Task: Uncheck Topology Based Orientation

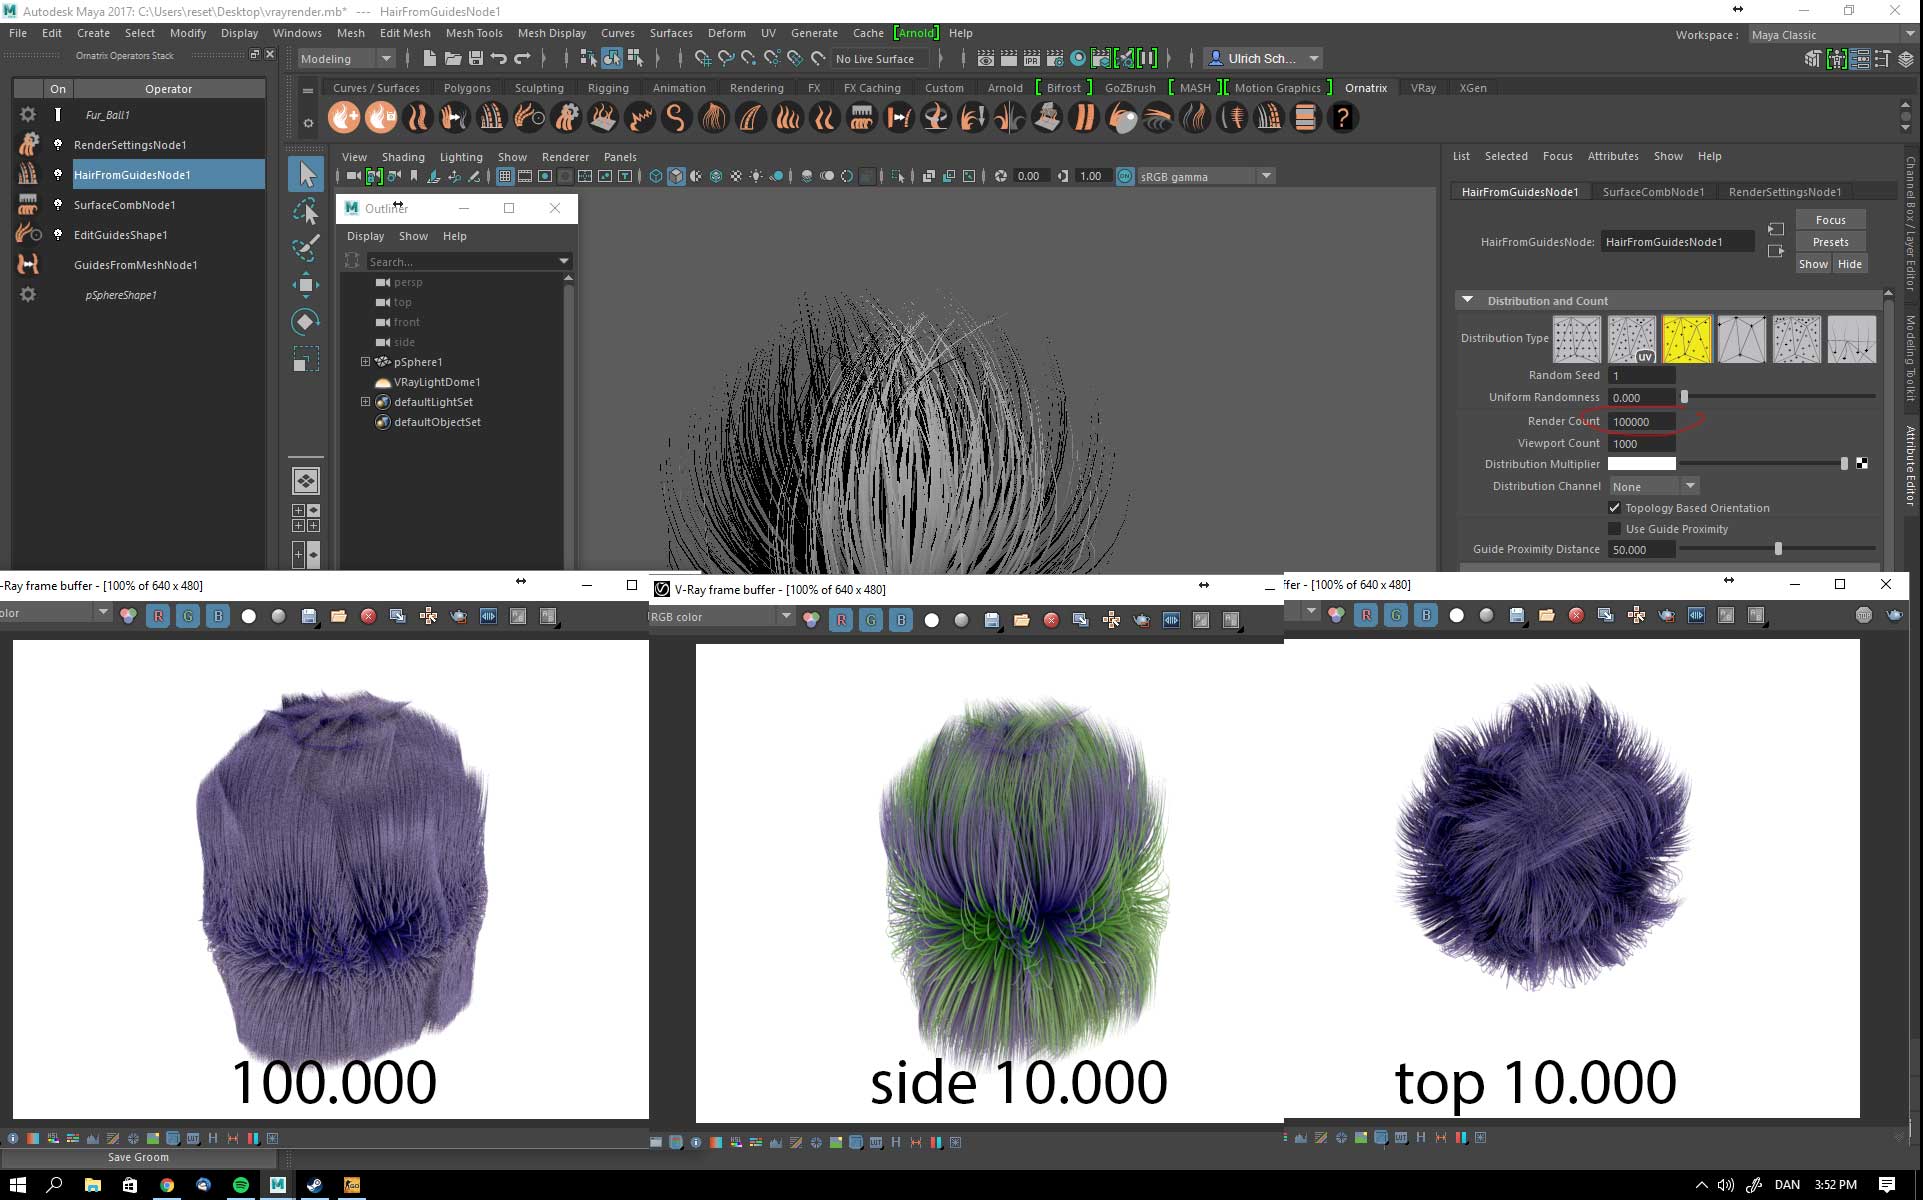Action: [x=1614, y=508]
